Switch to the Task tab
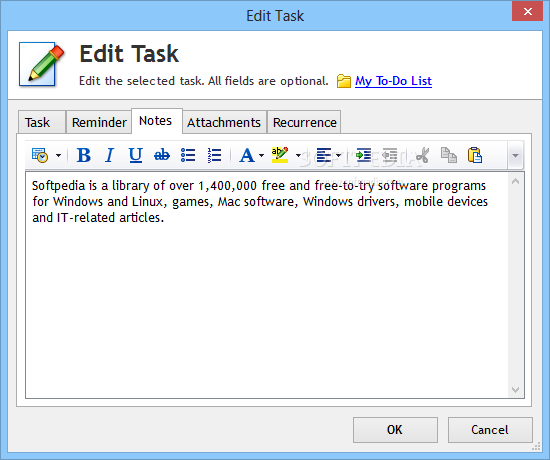This screenshot has height=460, width=550. pyautogui.click(x=42, y=122)
